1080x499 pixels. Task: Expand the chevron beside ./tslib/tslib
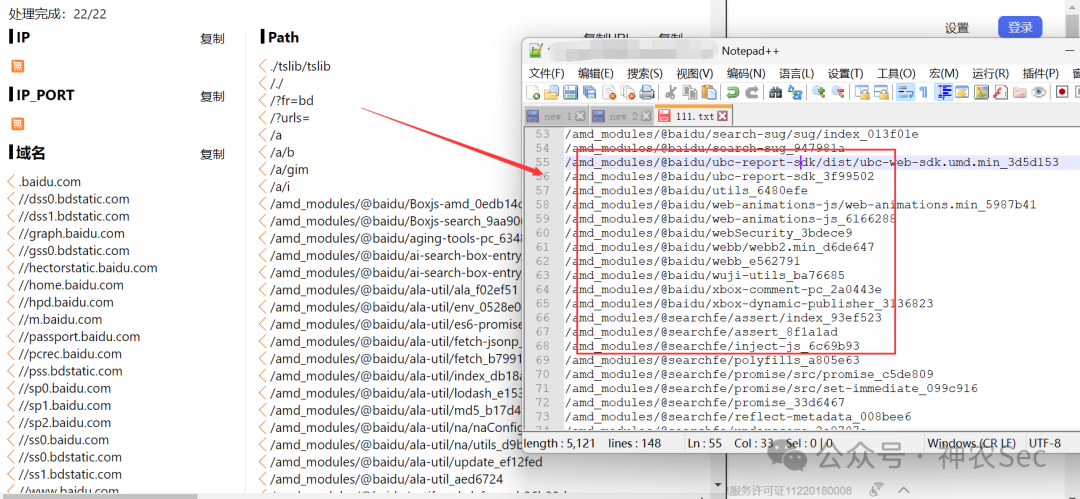point(262,66)
